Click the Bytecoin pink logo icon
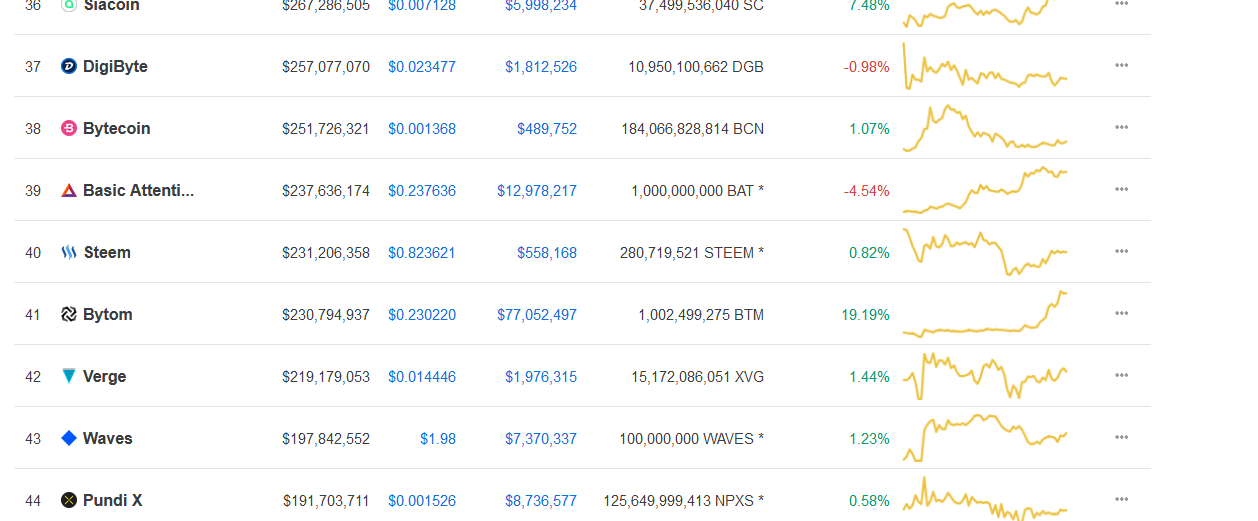 tap(69, 129)
